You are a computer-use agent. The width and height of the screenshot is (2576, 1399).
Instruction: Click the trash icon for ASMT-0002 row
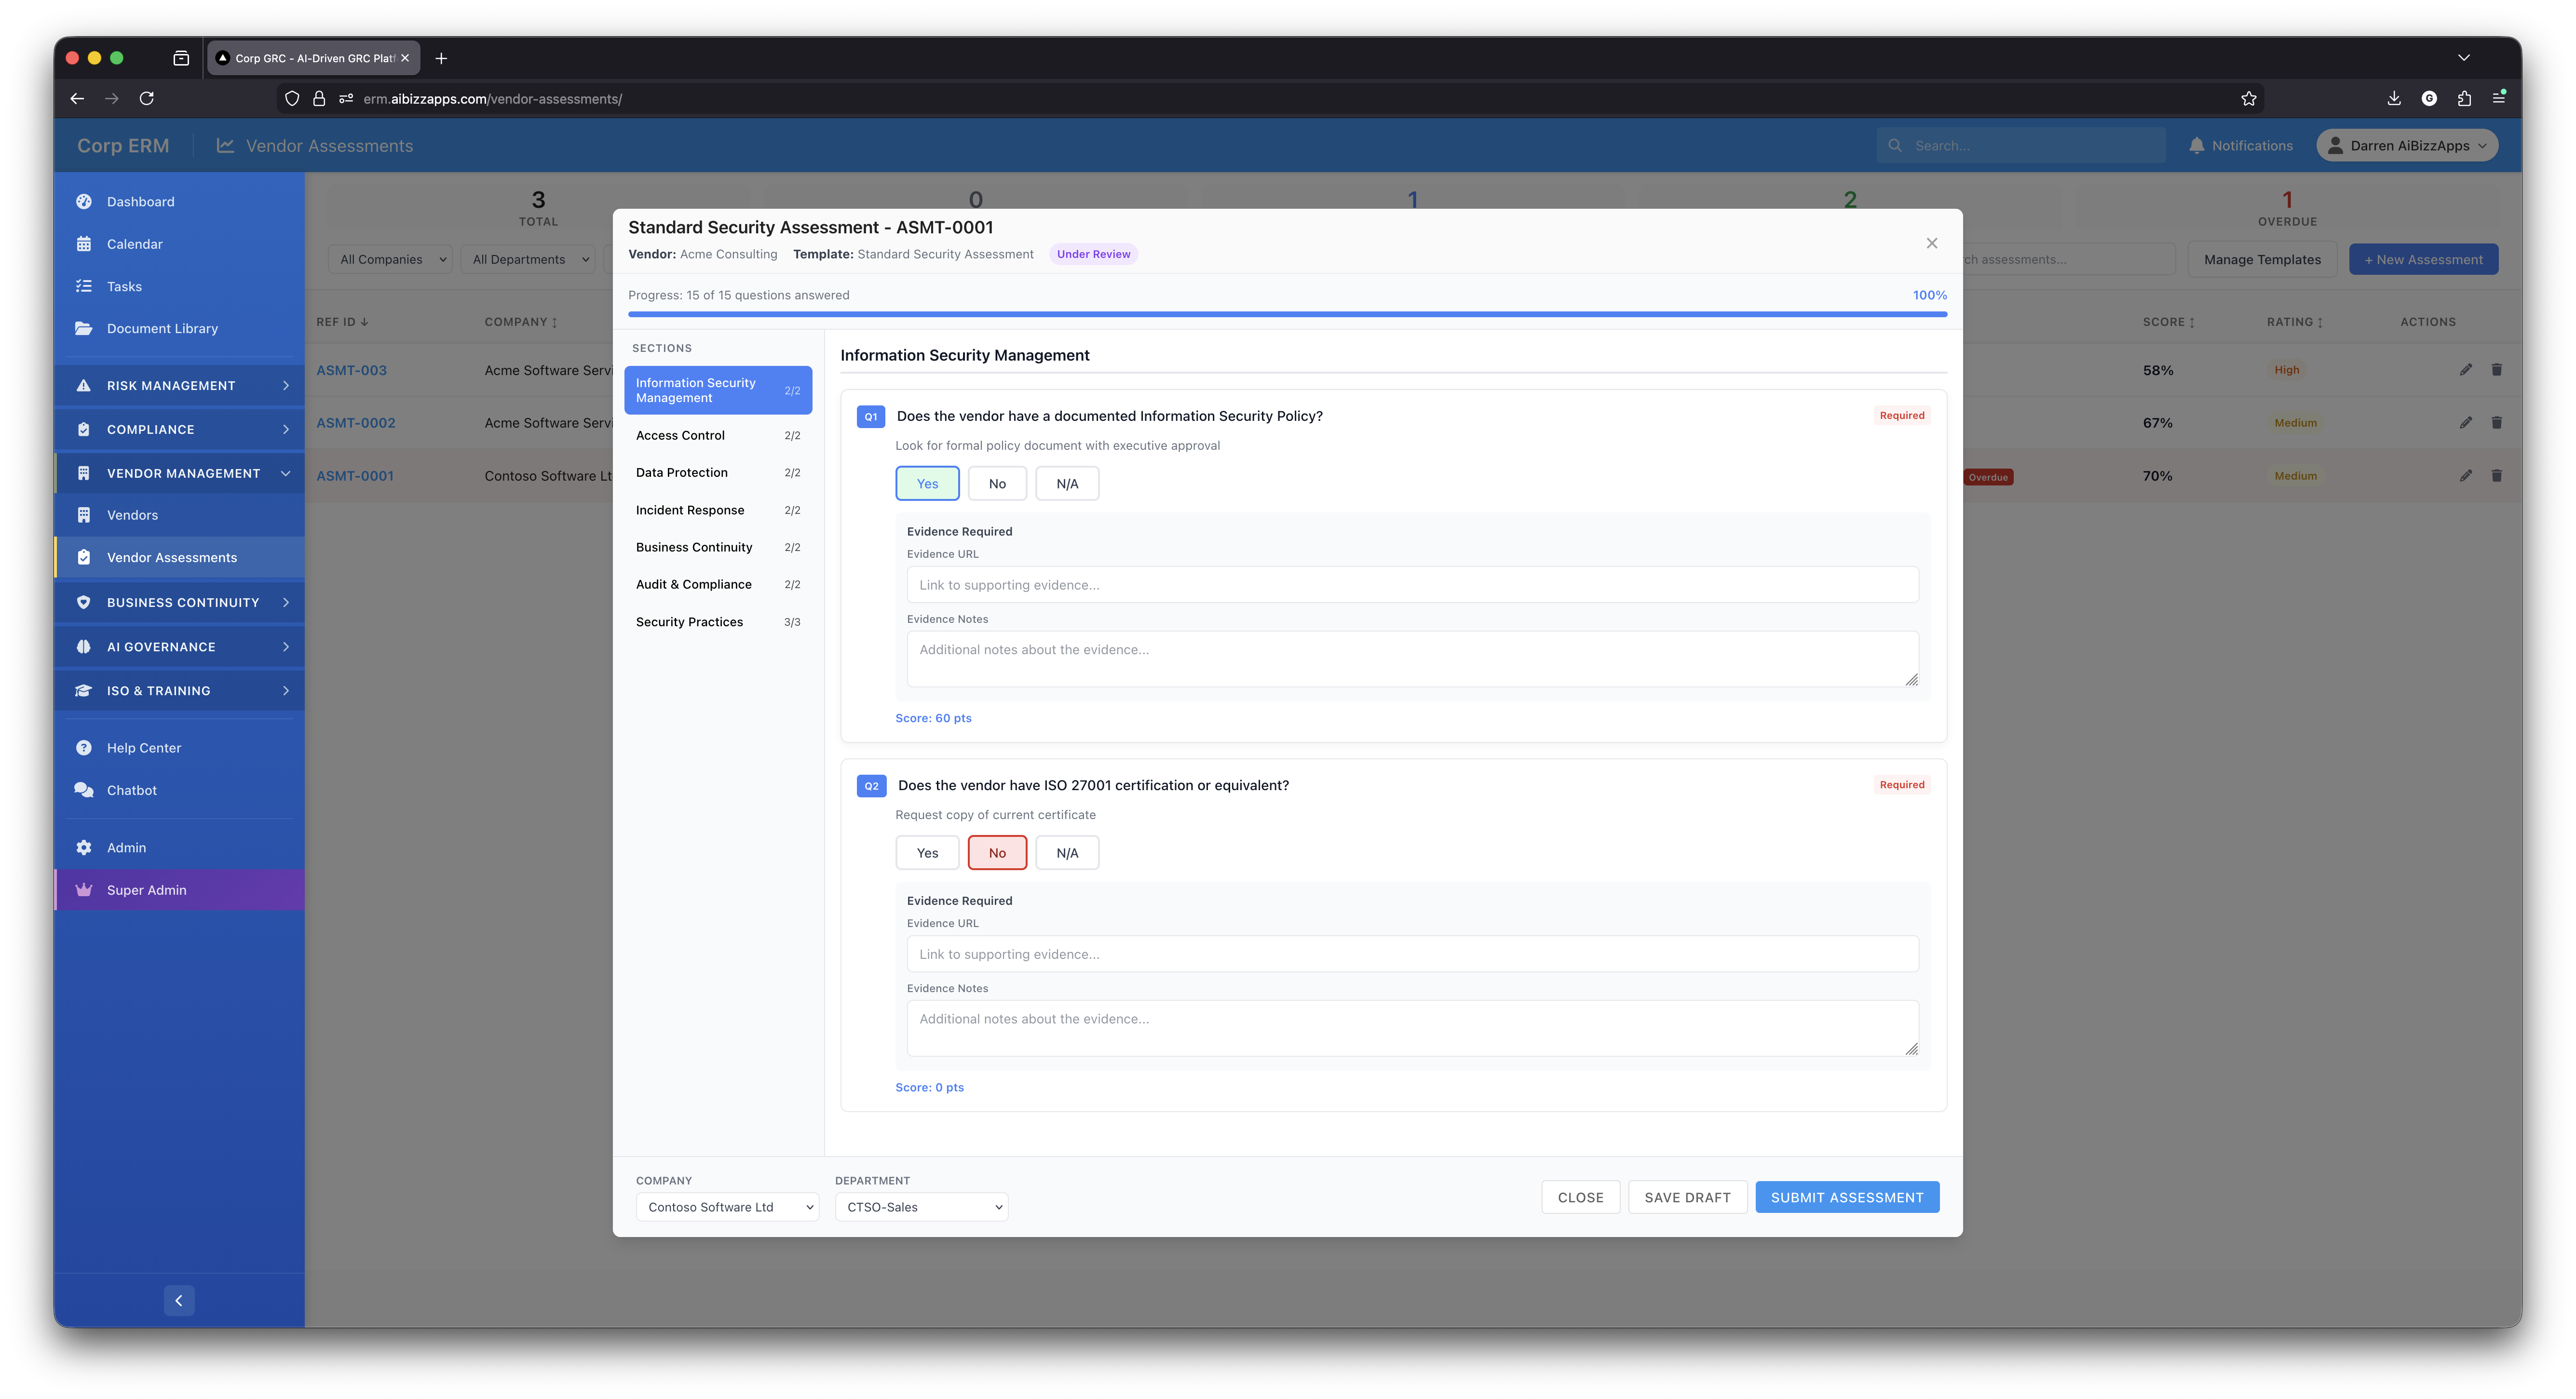coord(2496,423)
